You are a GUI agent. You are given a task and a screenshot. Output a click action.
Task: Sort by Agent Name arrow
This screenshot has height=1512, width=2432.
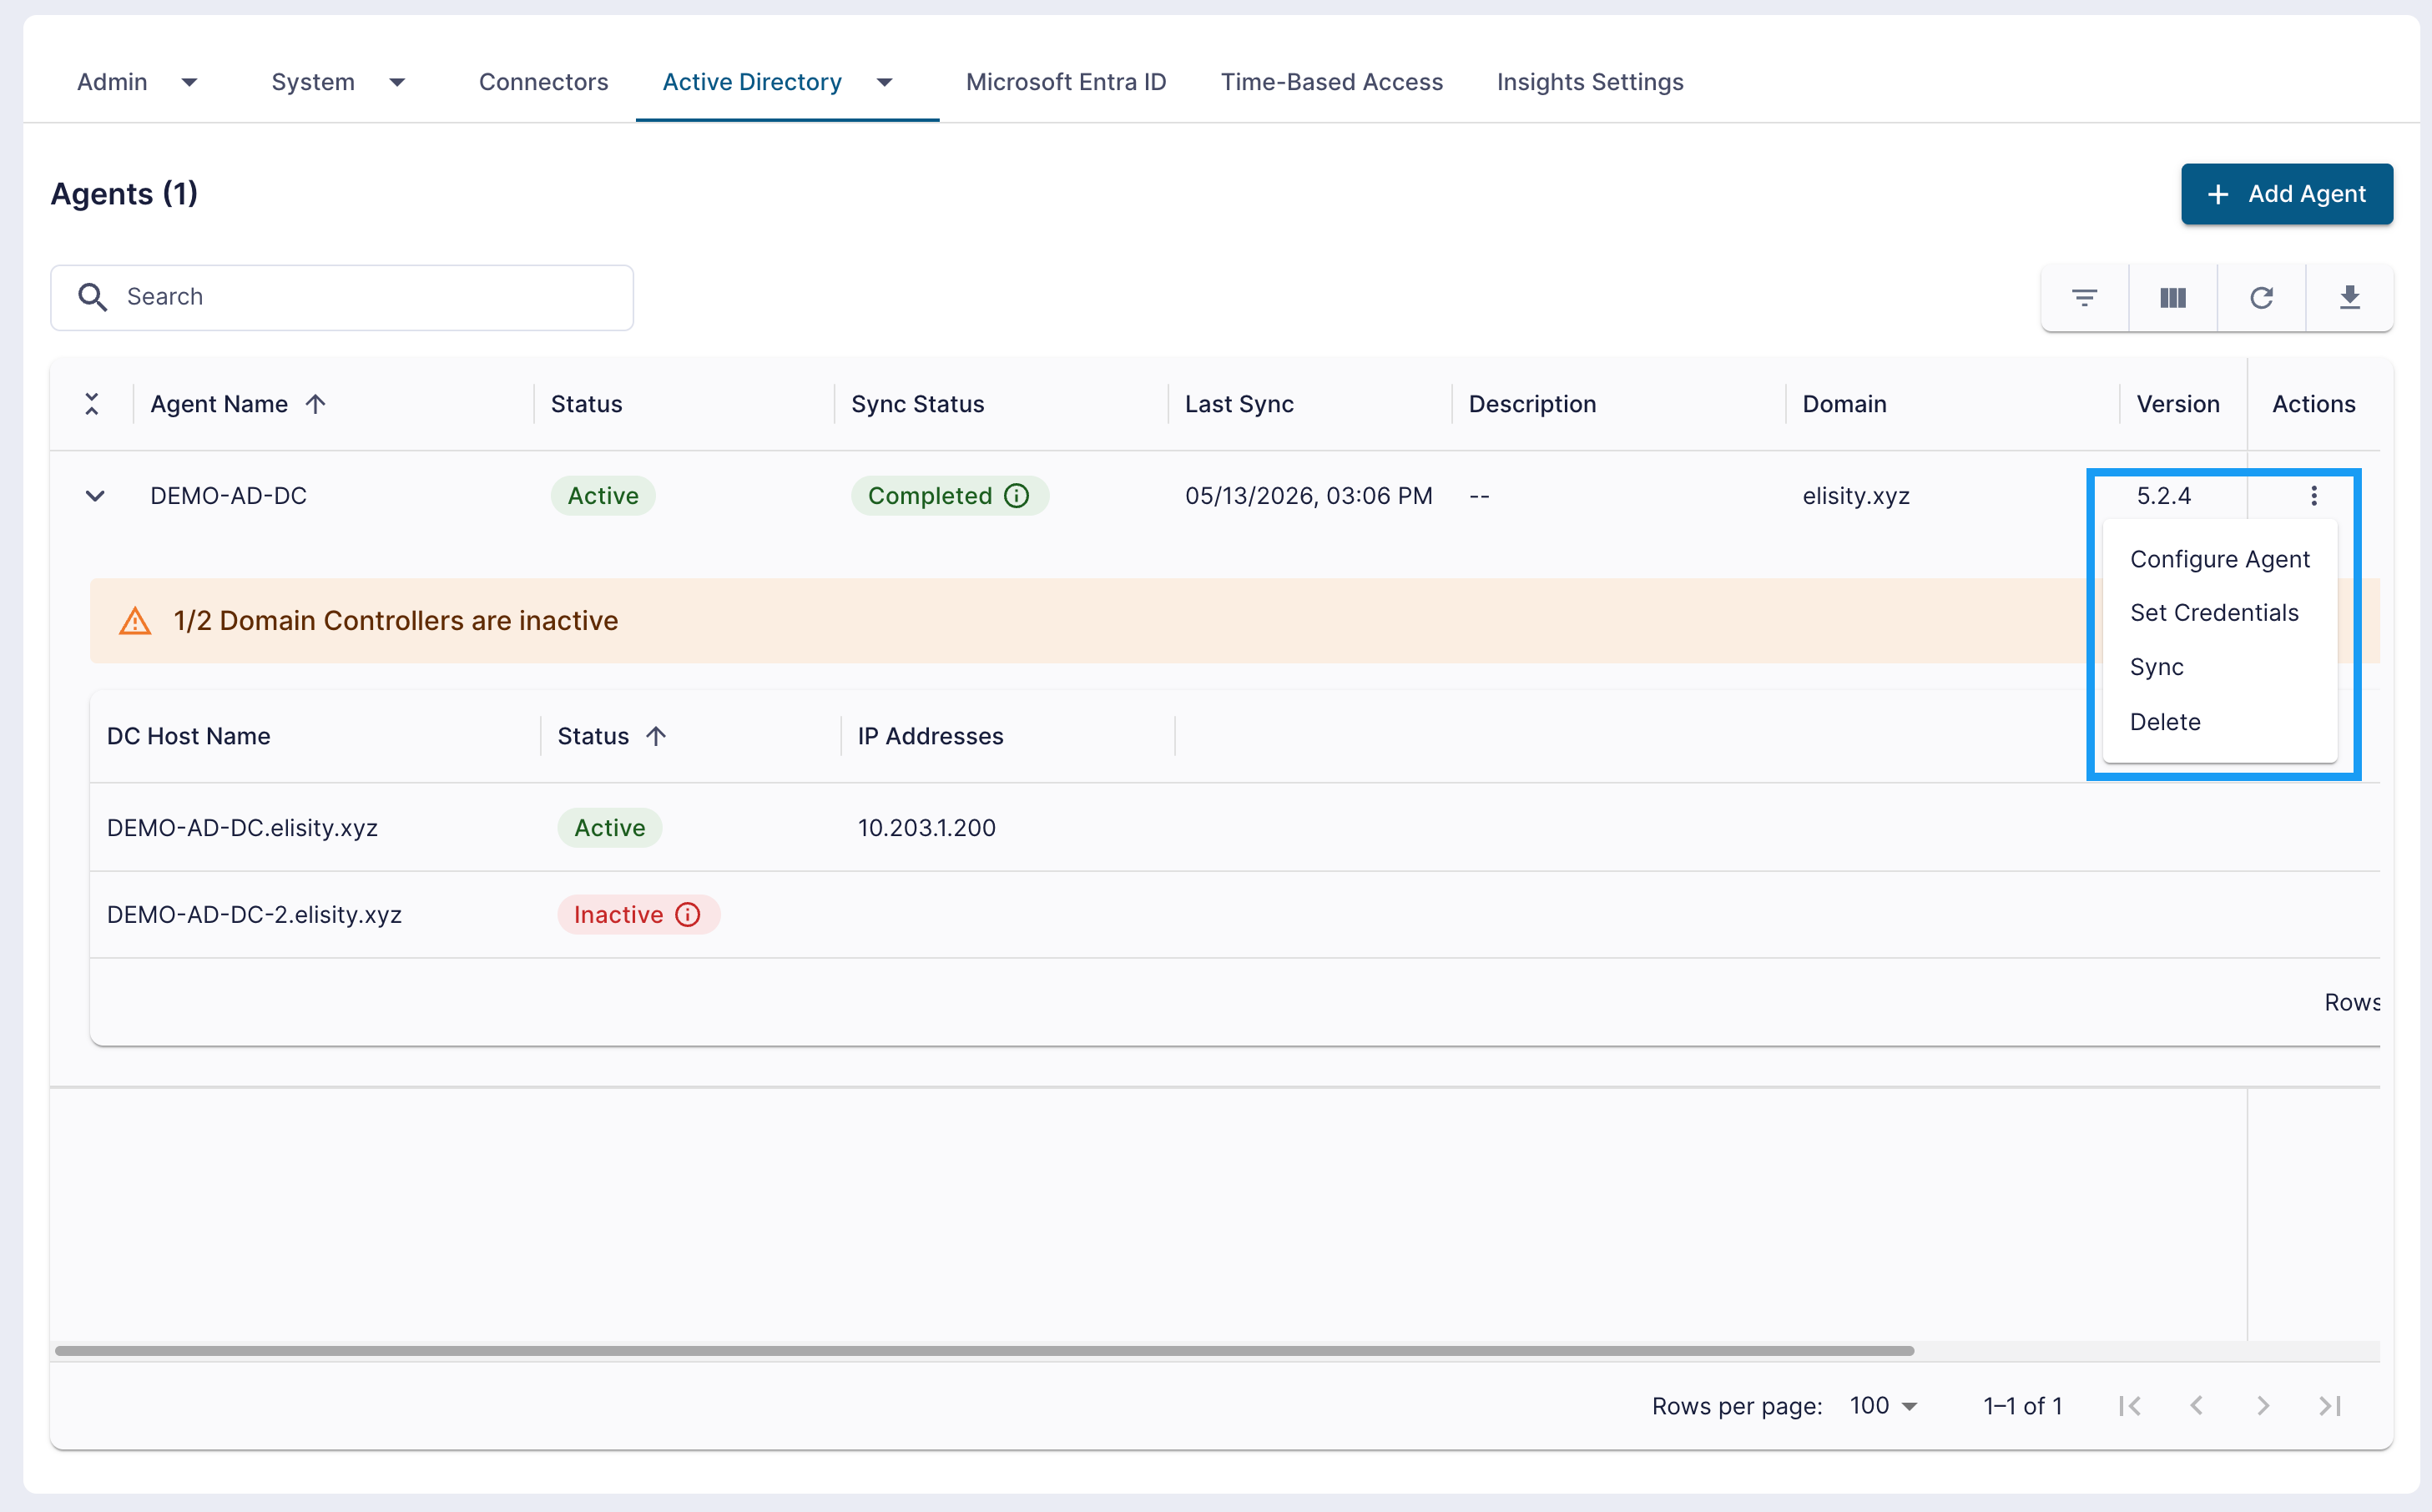tap(316, 404)
